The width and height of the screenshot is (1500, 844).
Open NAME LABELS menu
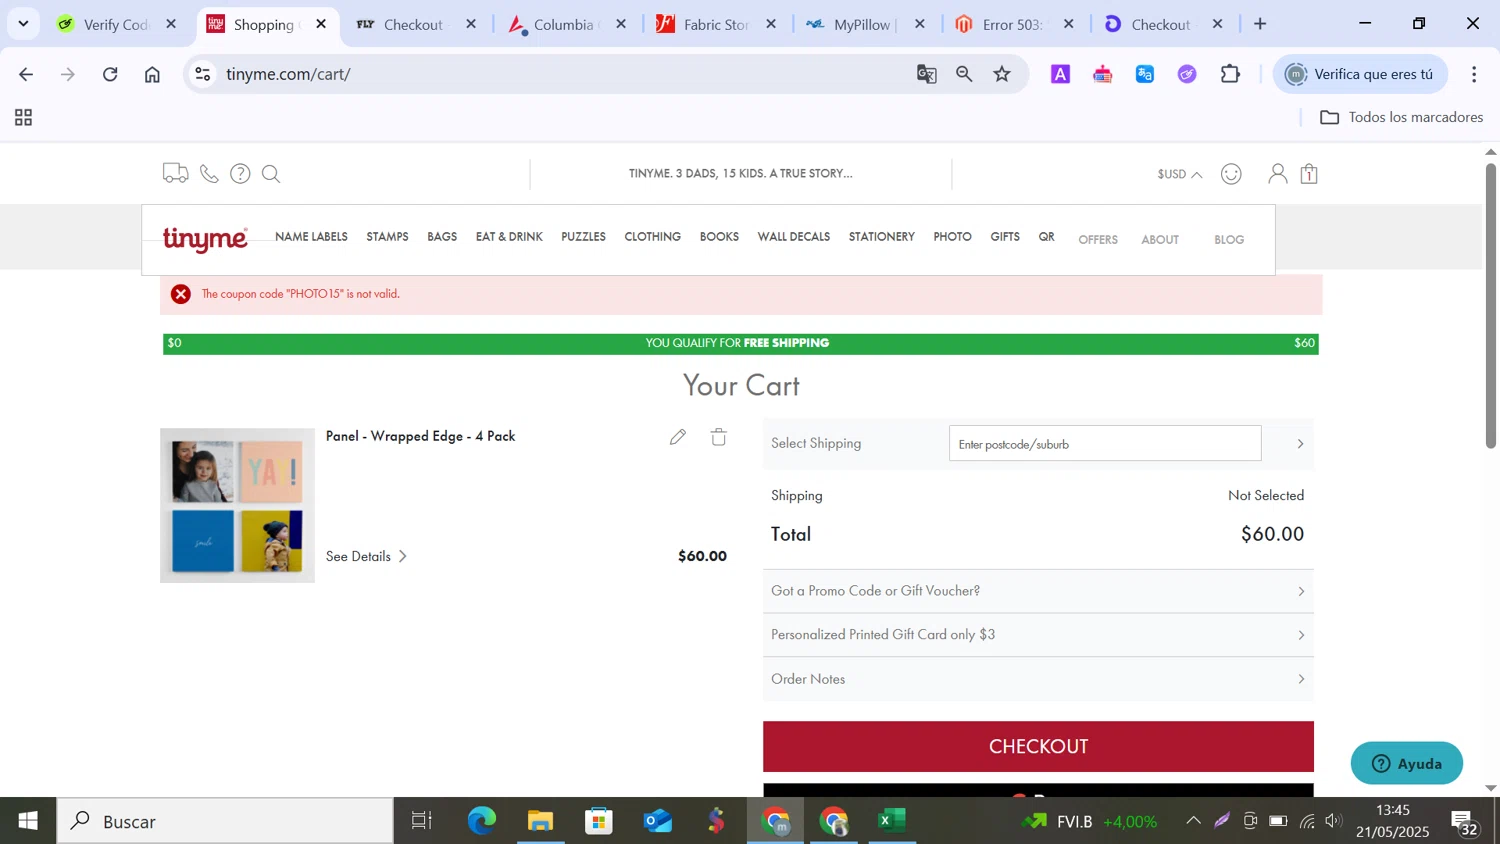[311, 237]
